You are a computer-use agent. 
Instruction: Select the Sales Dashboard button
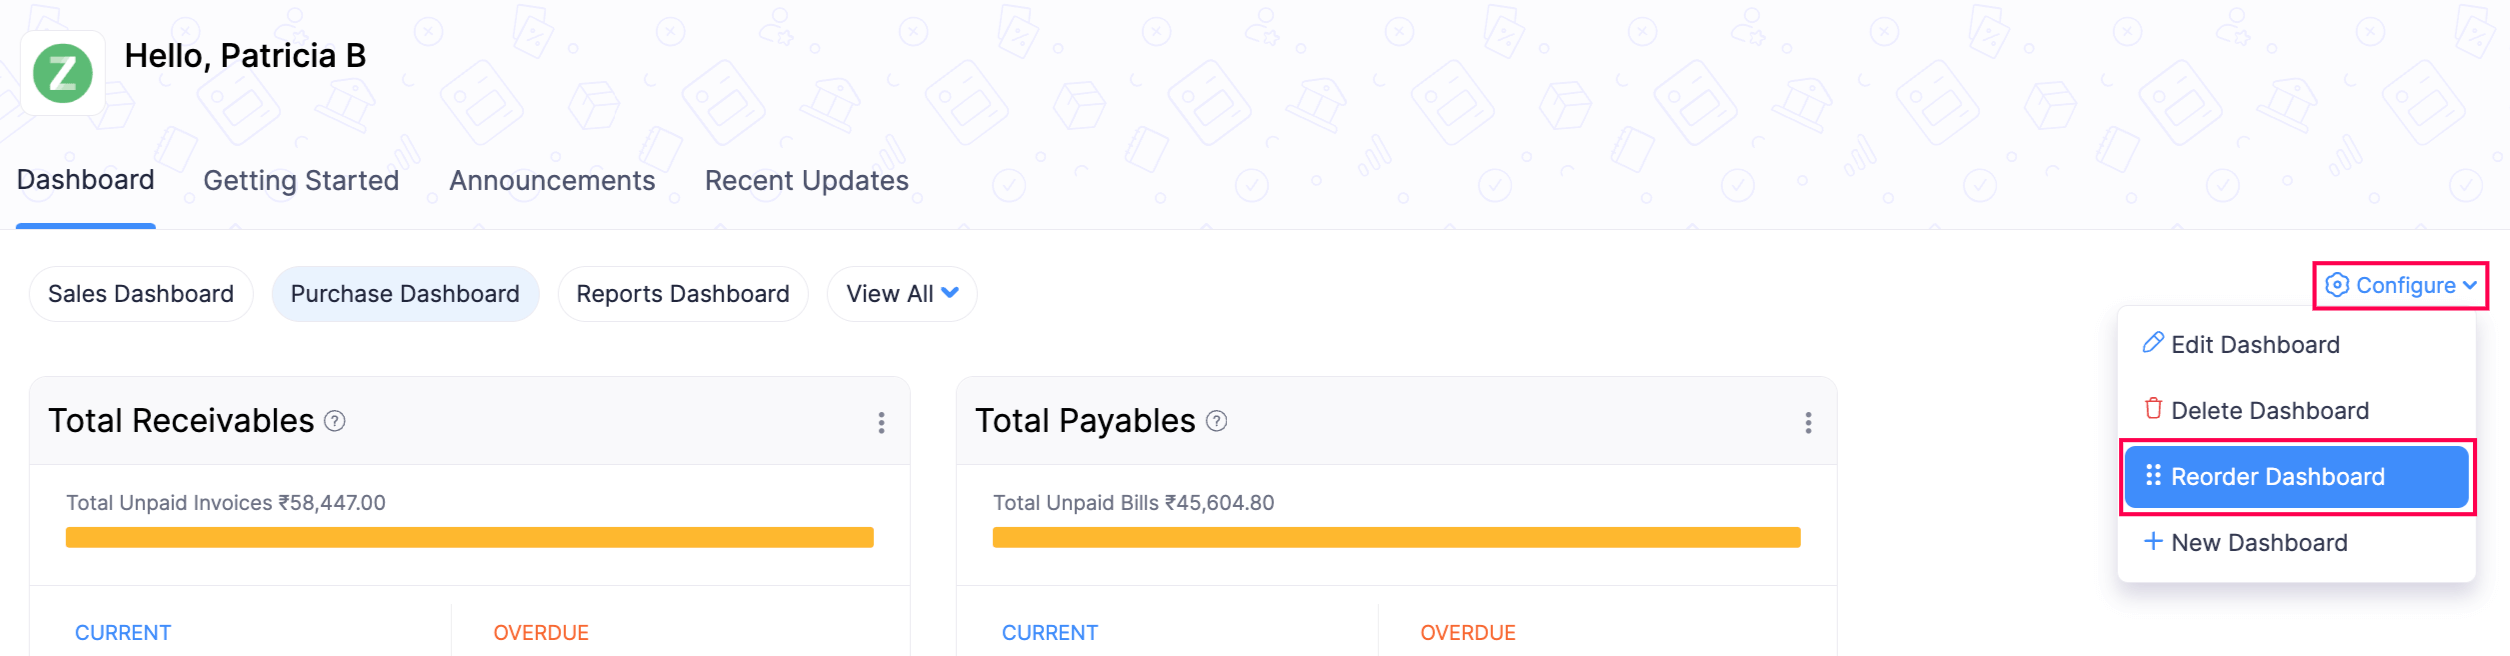141,294
